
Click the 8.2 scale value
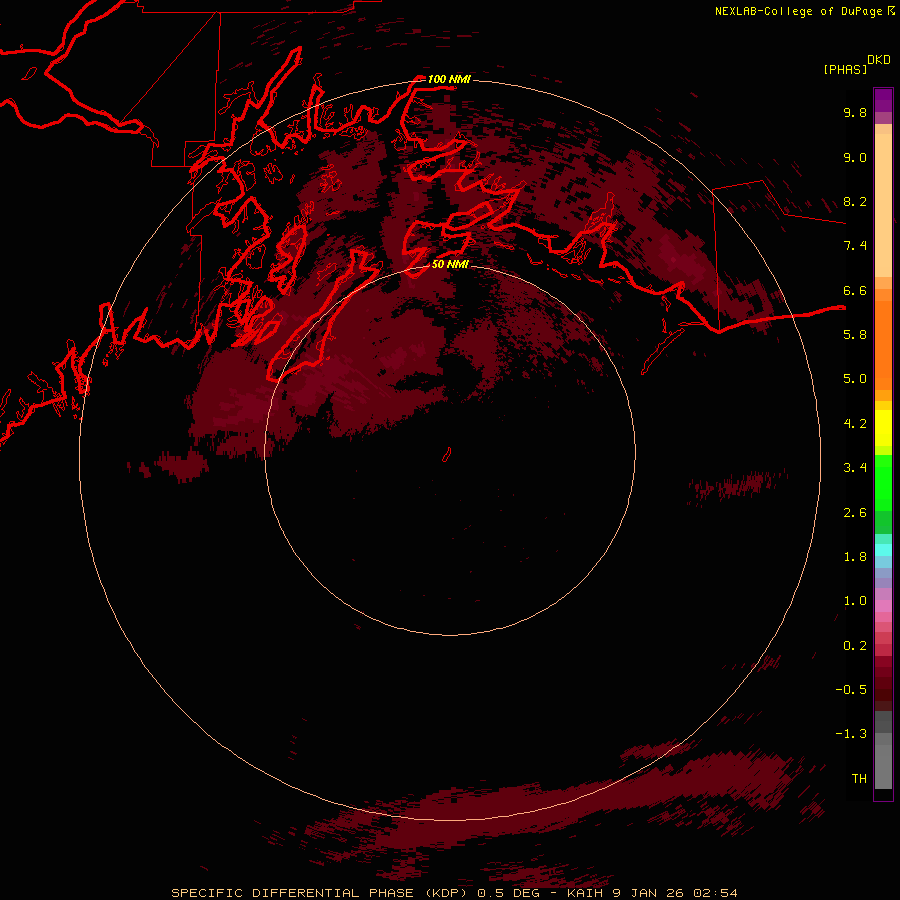pyautogui.click(x=855, y=201)
